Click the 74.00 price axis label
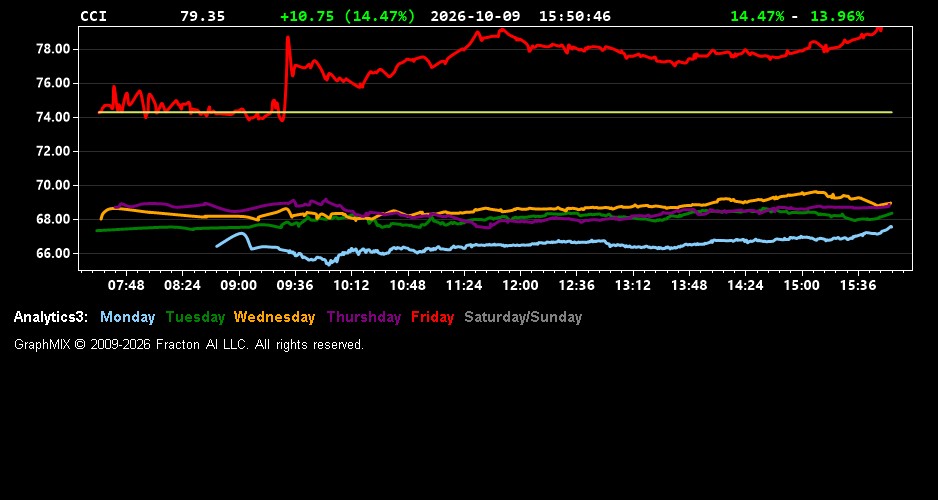This screenshot has height=500, width=938. (54, 117)
